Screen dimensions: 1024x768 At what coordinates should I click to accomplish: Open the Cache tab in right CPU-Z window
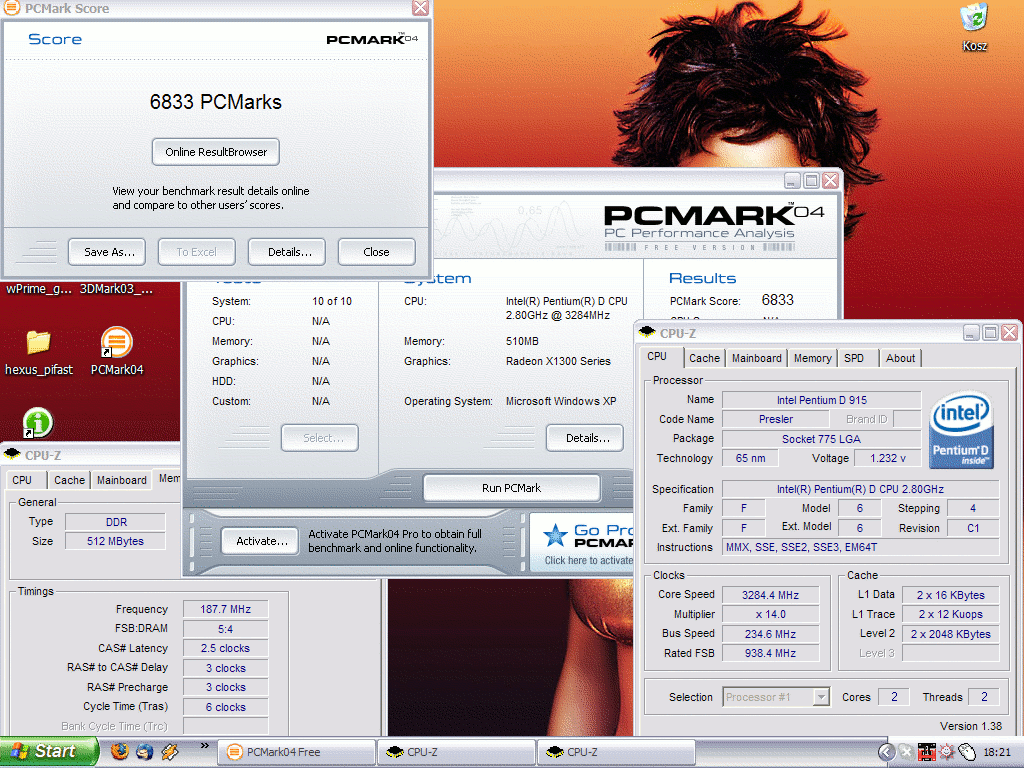[x=704, y=358]
